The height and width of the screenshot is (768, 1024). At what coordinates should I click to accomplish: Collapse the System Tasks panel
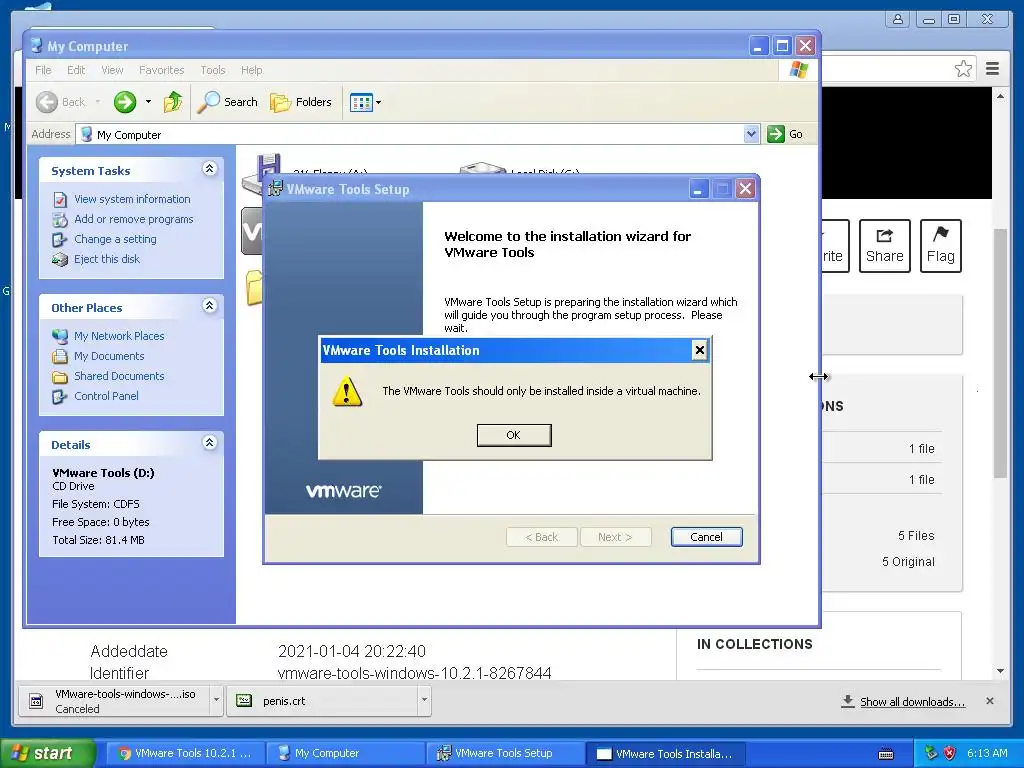[x=209, y=168]
